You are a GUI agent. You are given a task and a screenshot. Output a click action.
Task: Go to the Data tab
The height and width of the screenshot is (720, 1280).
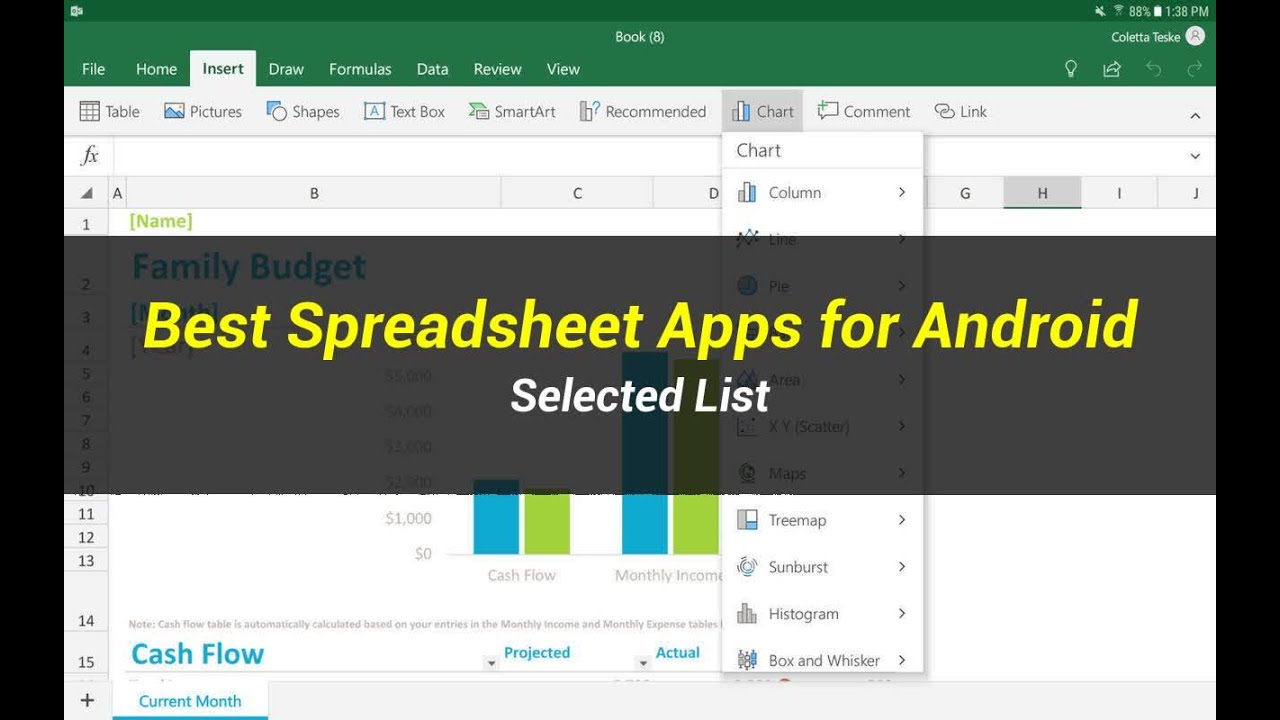tap(432, 69)
